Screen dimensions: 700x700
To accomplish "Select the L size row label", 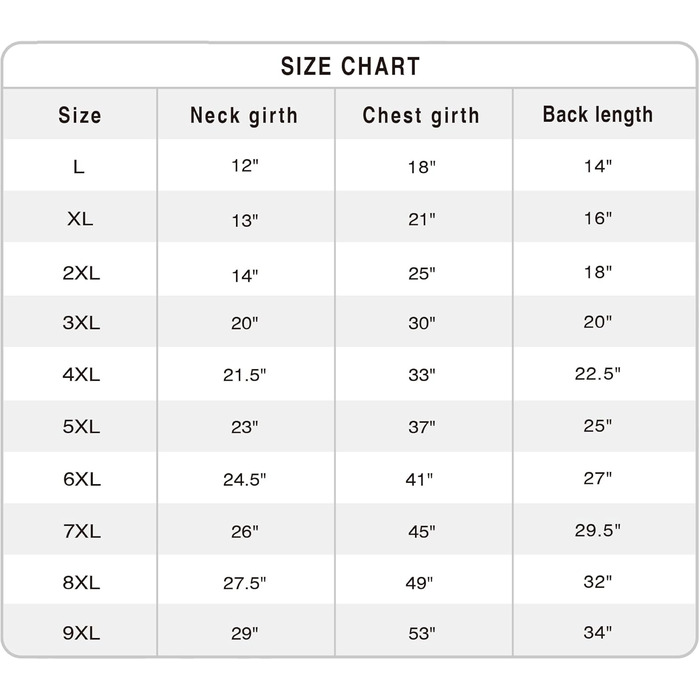I will [79, 167].
